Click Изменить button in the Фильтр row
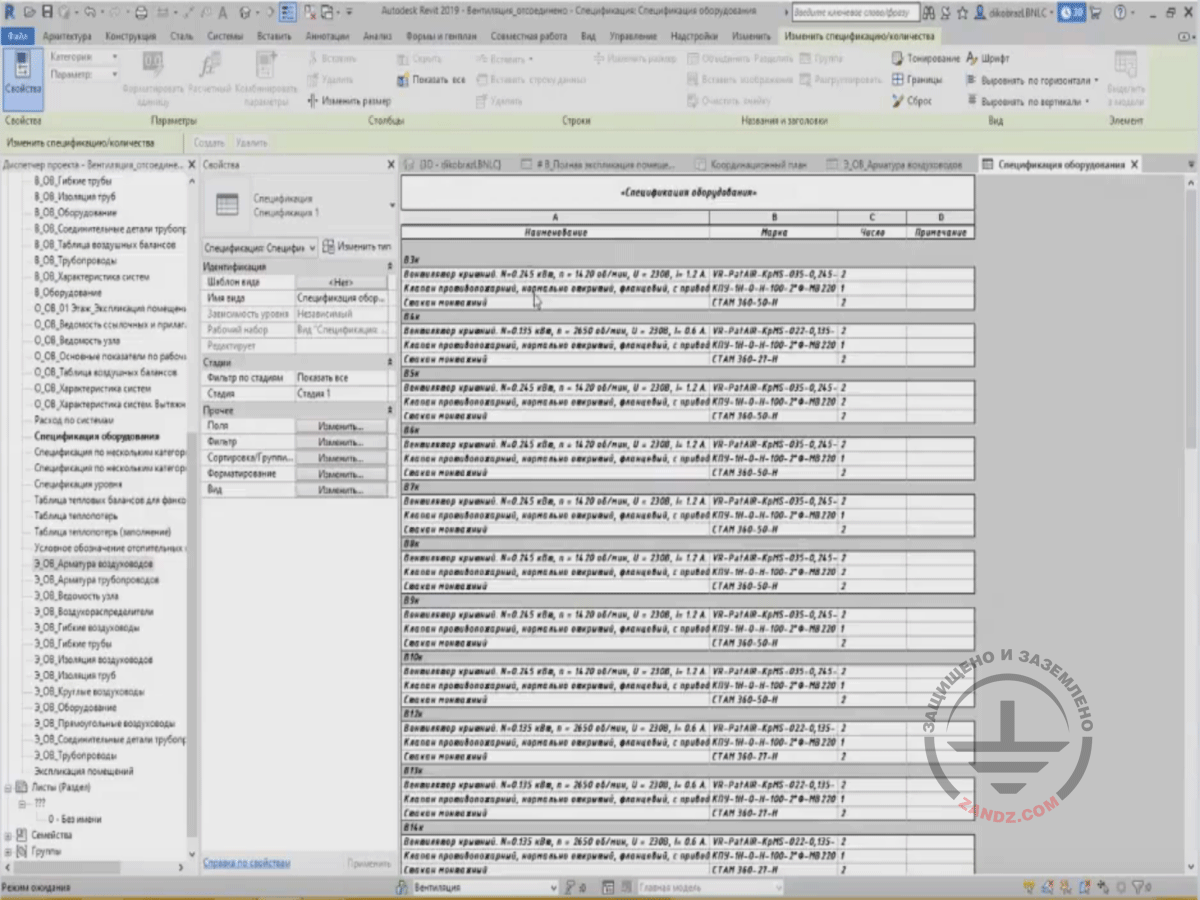 340,442
